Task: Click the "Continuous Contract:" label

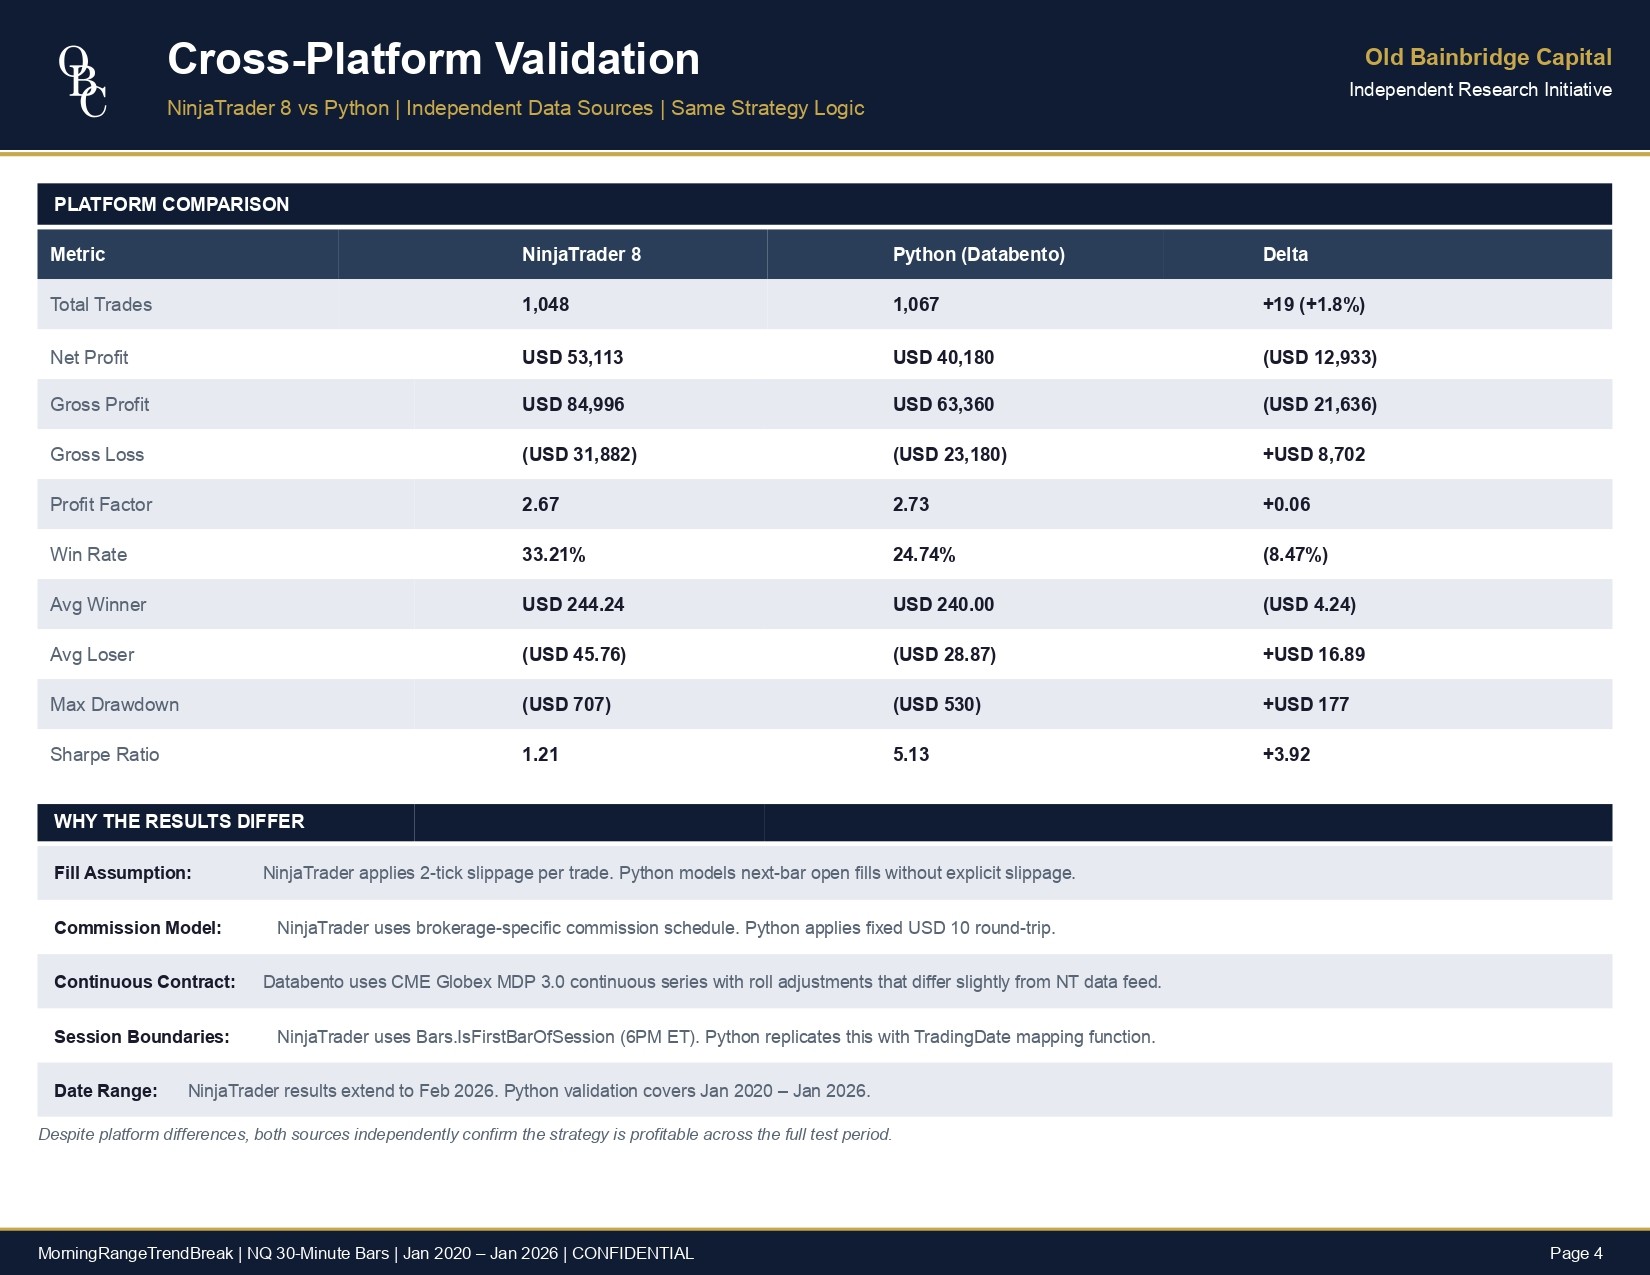Action: coord(145,982)
